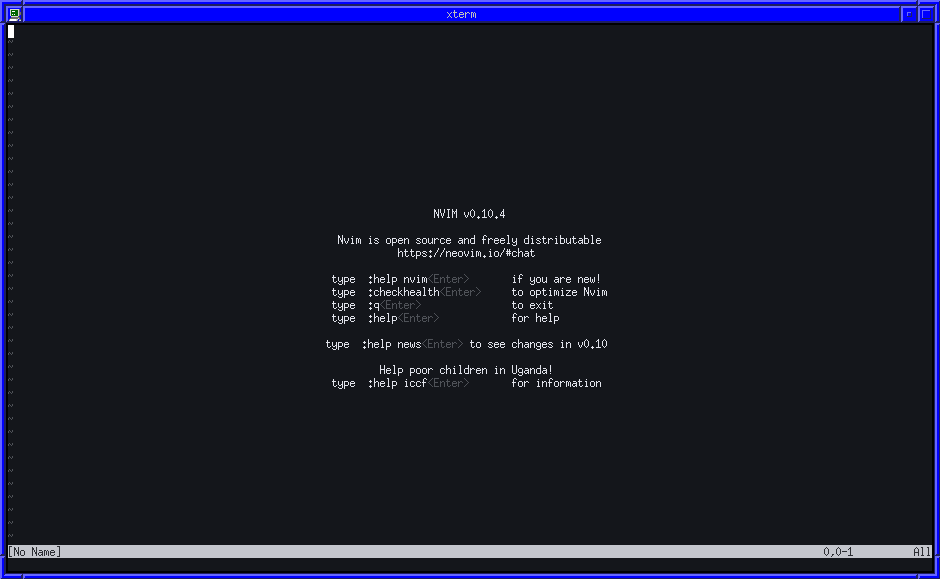Open the xterm window menu icon
Image resolution: width=940 pixels, height=579 pixels.
14,14
